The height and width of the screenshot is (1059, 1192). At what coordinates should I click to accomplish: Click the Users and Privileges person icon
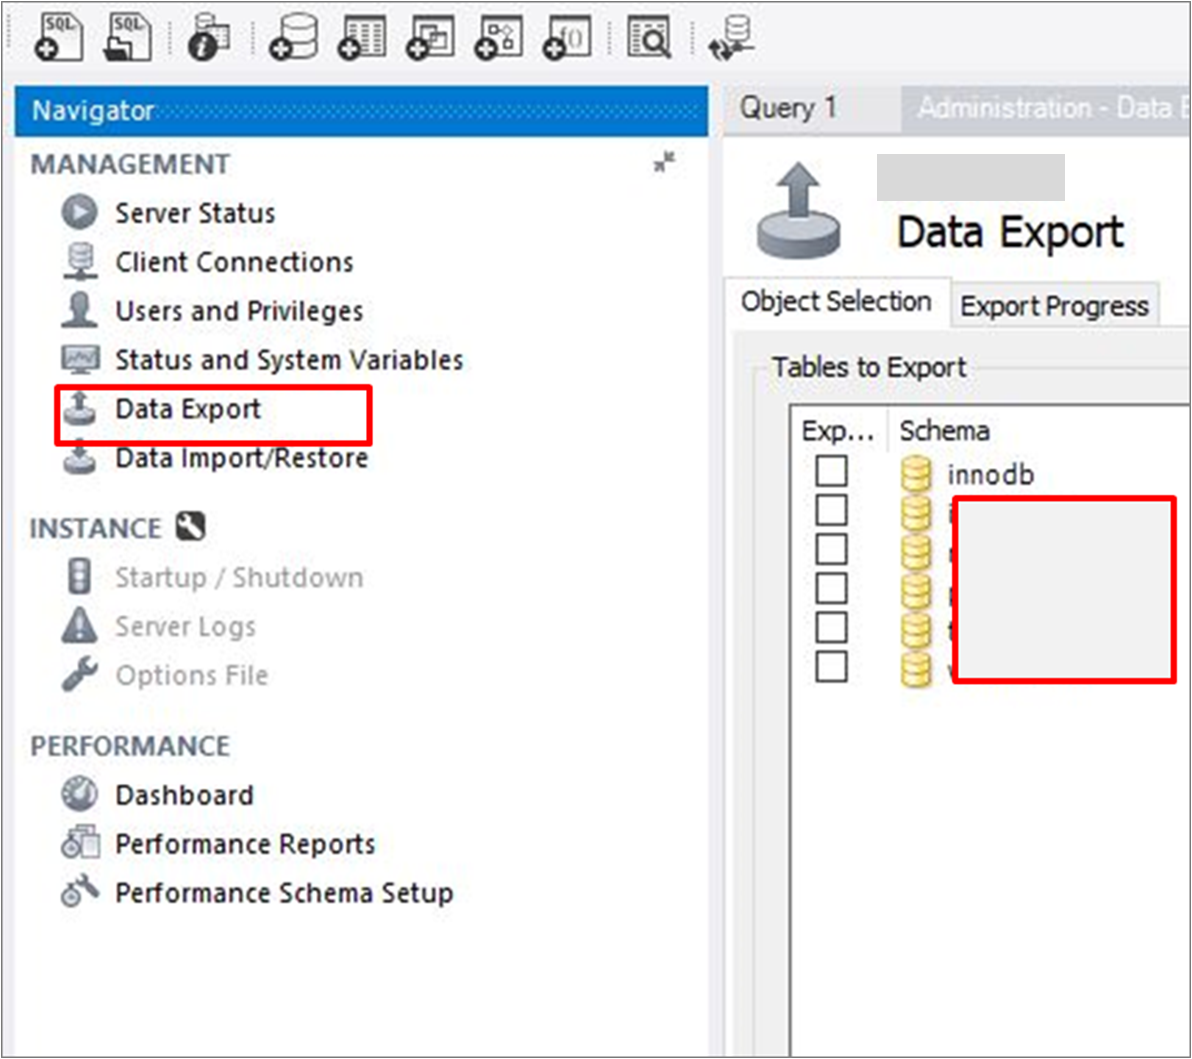(x=80, y=310)
